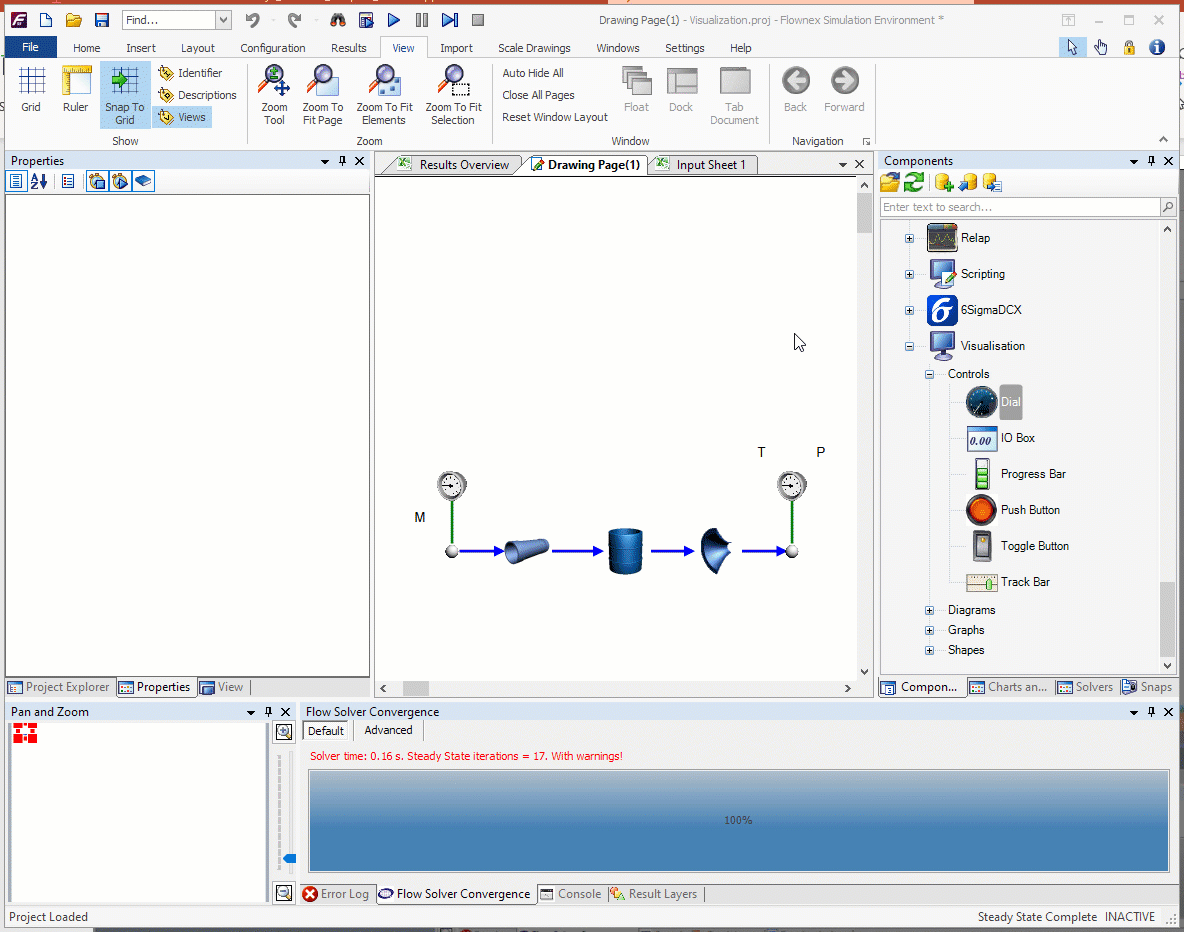Open the Results ribbon tab
The height and width of the screenshot is (932, 1184).
pos(349,48)
